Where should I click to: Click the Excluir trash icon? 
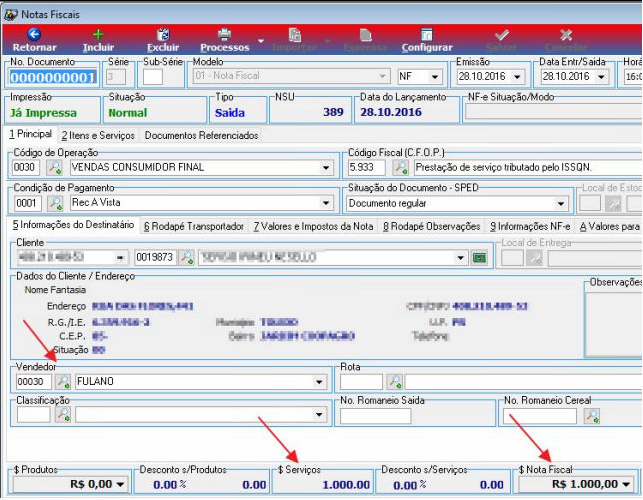(x=163, y=34)
